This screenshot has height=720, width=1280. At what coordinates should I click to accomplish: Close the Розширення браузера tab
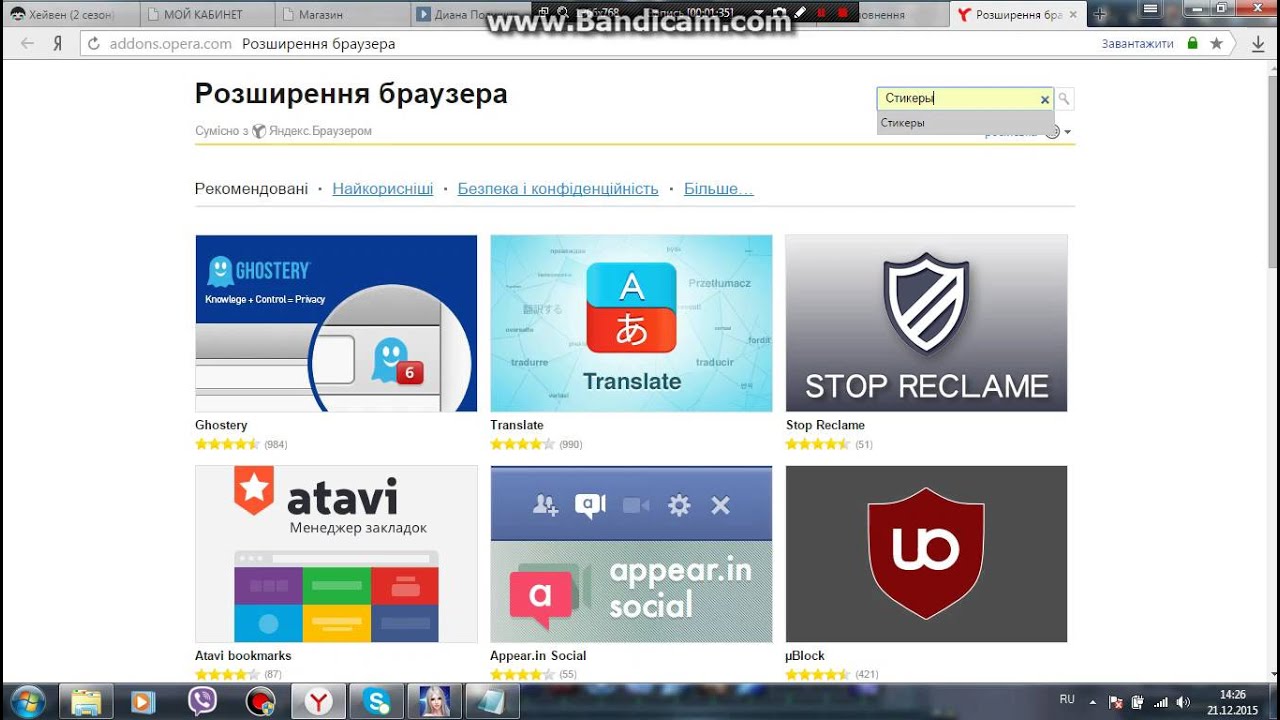[x=1073, y=15]
